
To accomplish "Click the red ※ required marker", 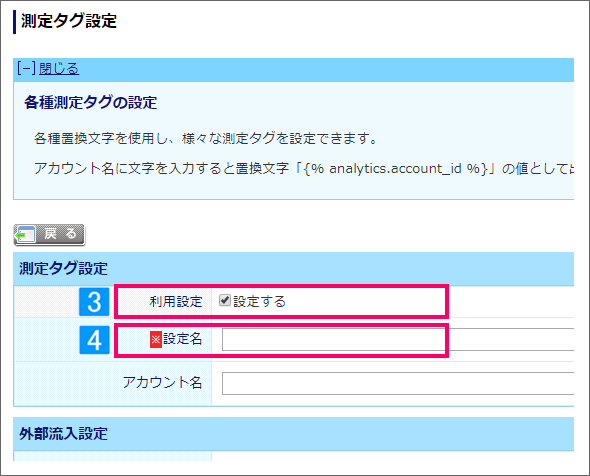I will pyautogui.click(x=156, y=340).
